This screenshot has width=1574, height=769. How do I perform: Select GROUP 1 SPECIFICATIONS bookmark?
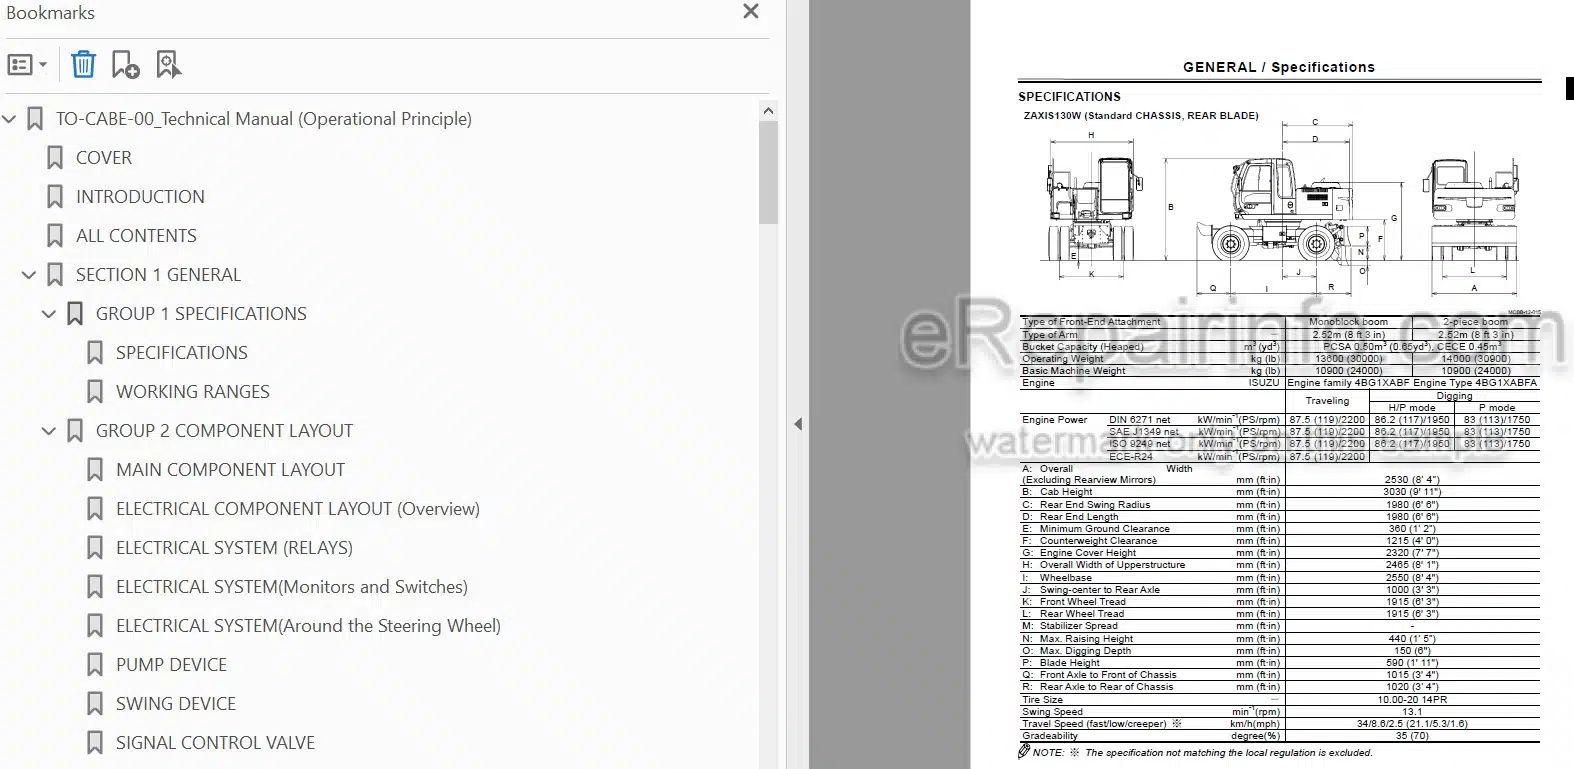[x=201, y=314]
